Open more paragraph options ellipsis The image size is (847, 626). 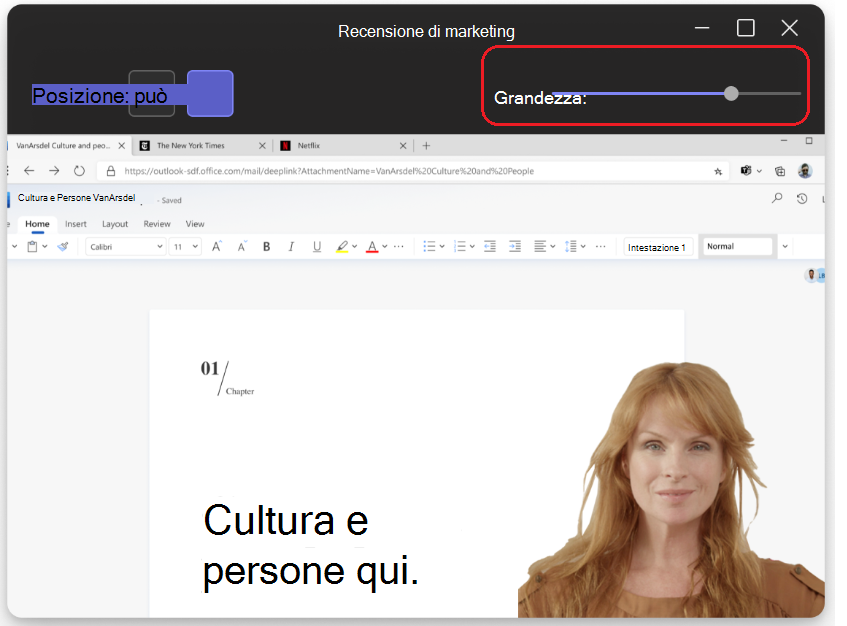pyautogui.click(x=600, y=246)
